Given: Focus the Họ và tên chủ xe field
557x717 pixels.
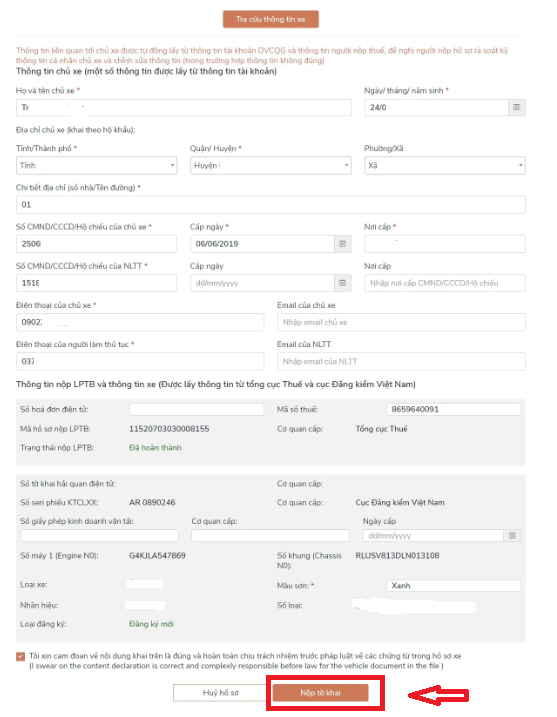Looking at the screenshot, I should [x=184, y=107].
